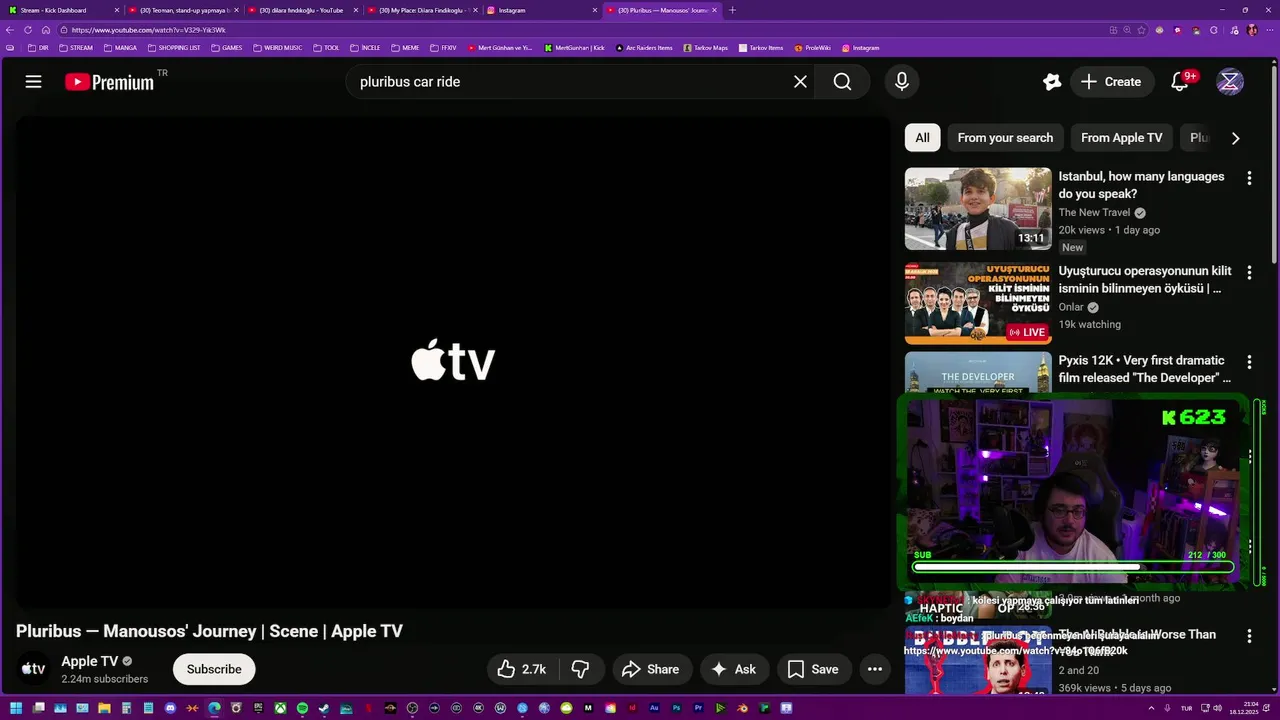Open Discord from the taskbar
The image size is (1280, 720).
(x=170, y=709)
